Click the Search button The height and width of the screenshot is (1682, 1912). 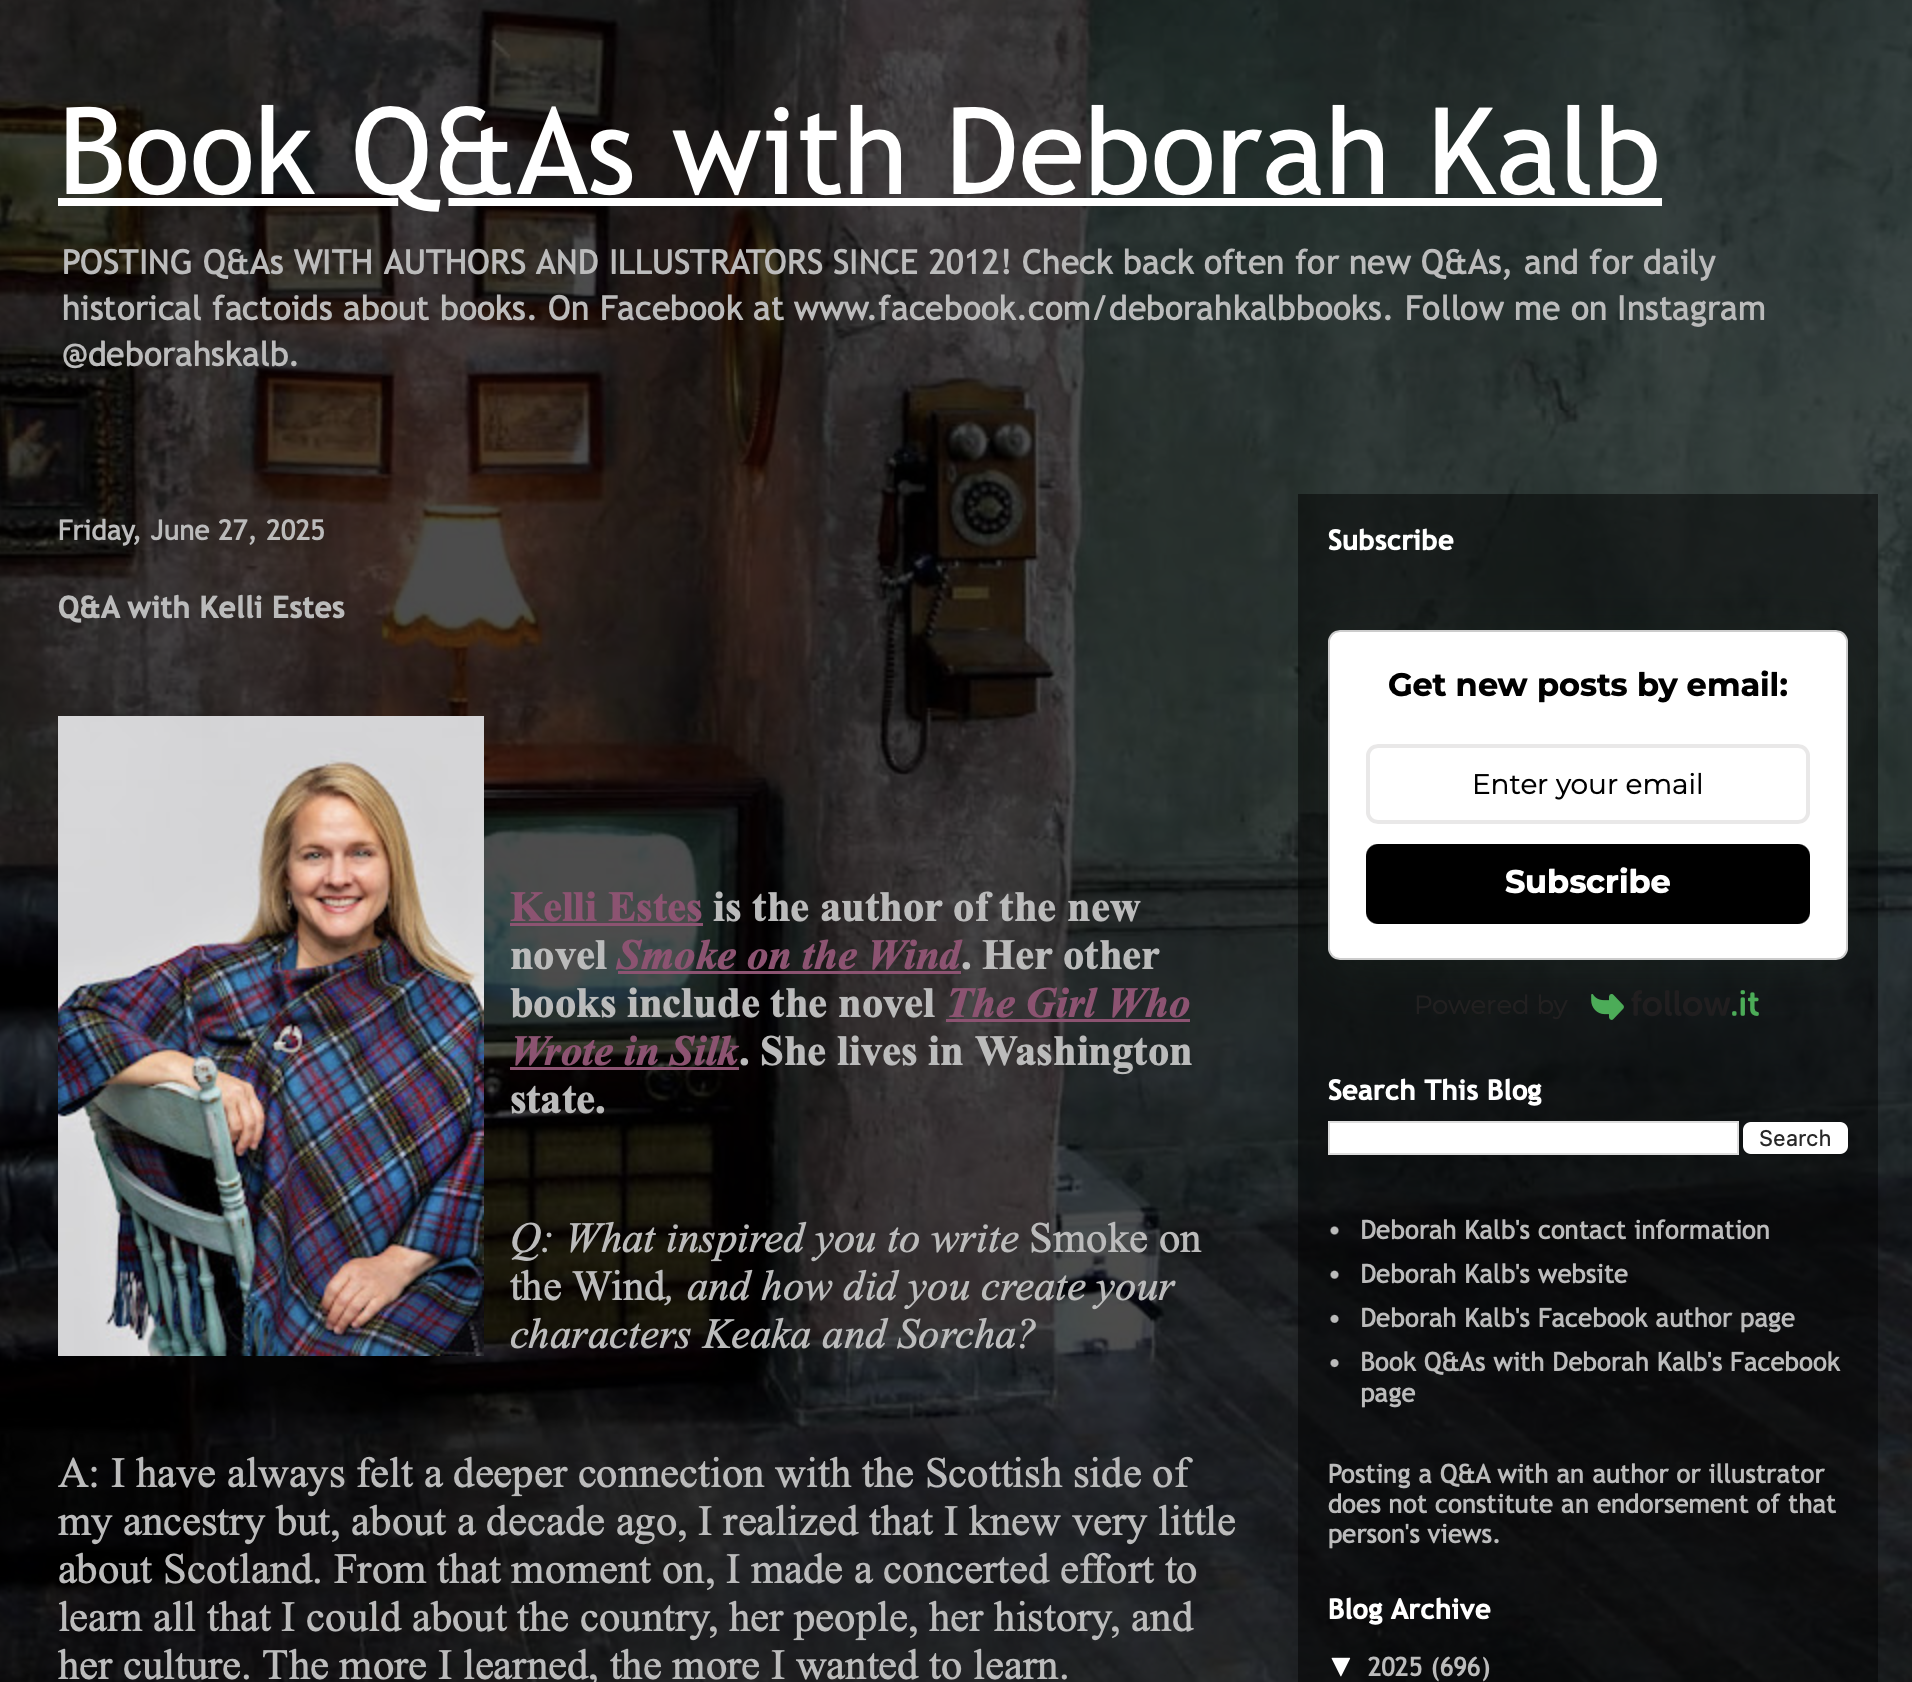click(x=1795, y=1138)
